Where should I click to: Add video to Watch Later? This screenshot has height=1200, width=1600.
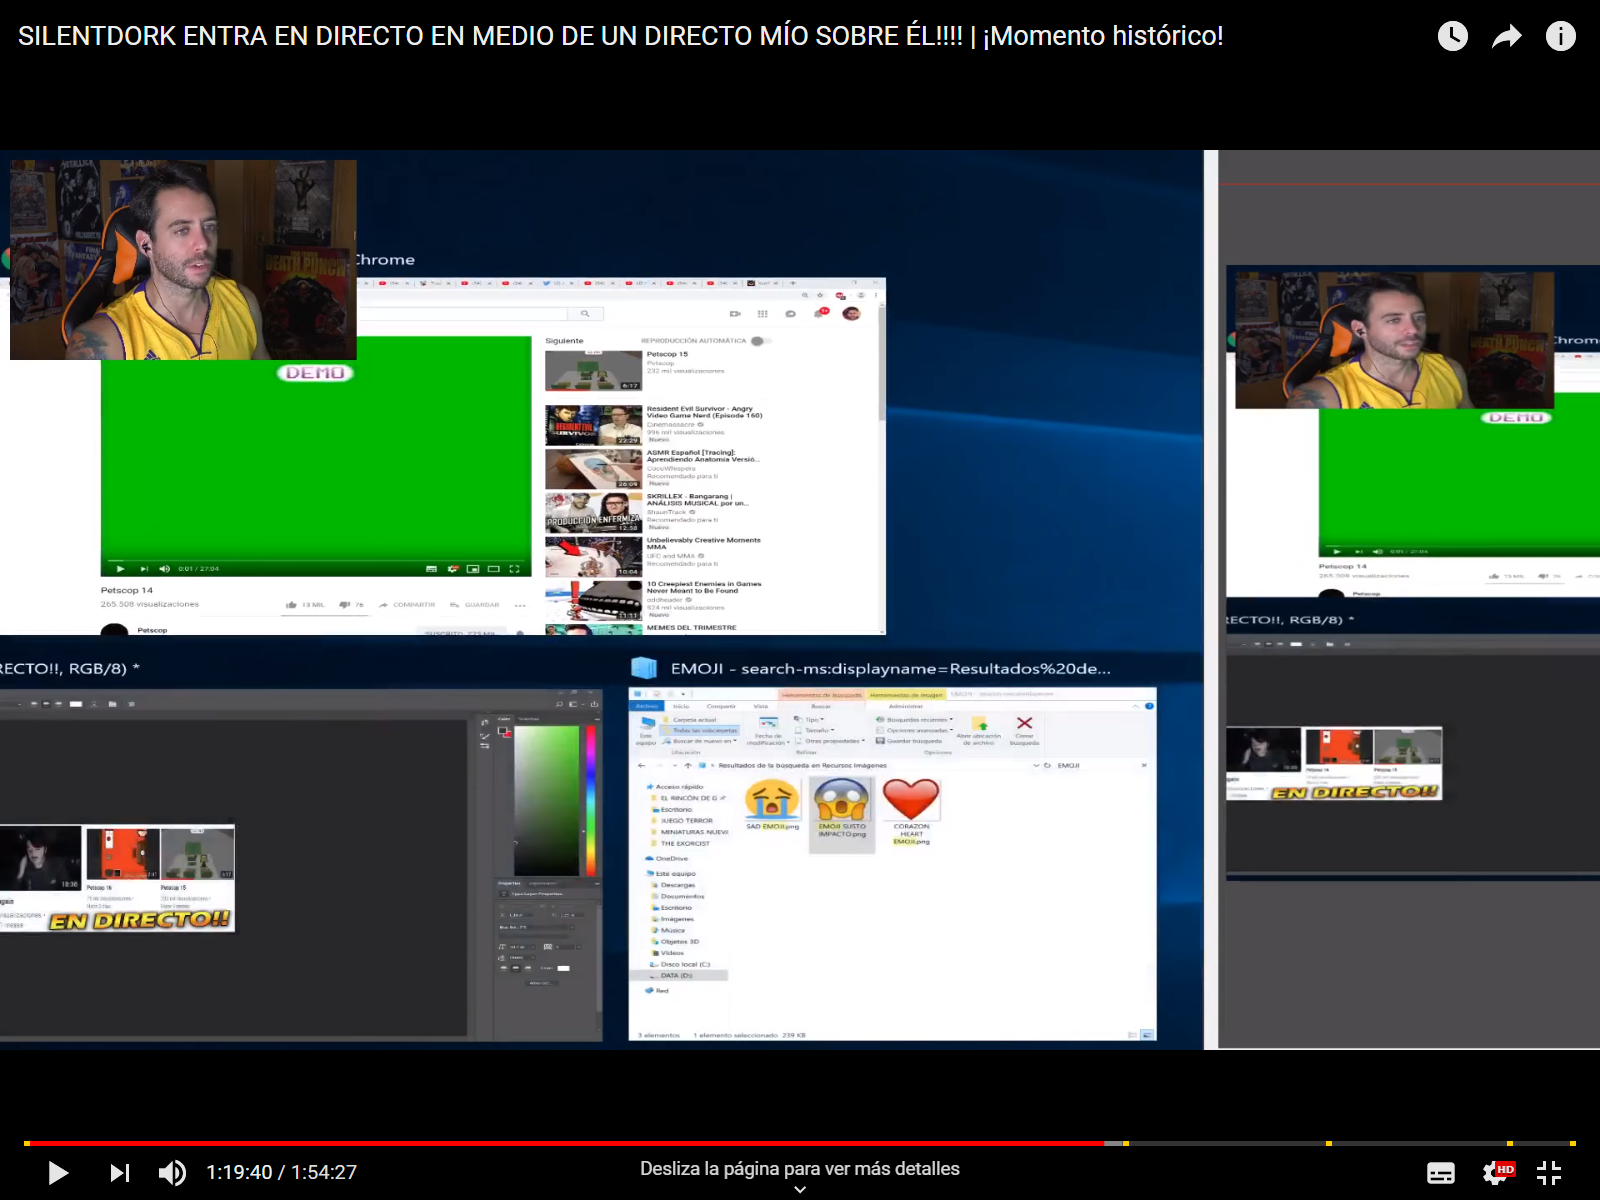1452,37
